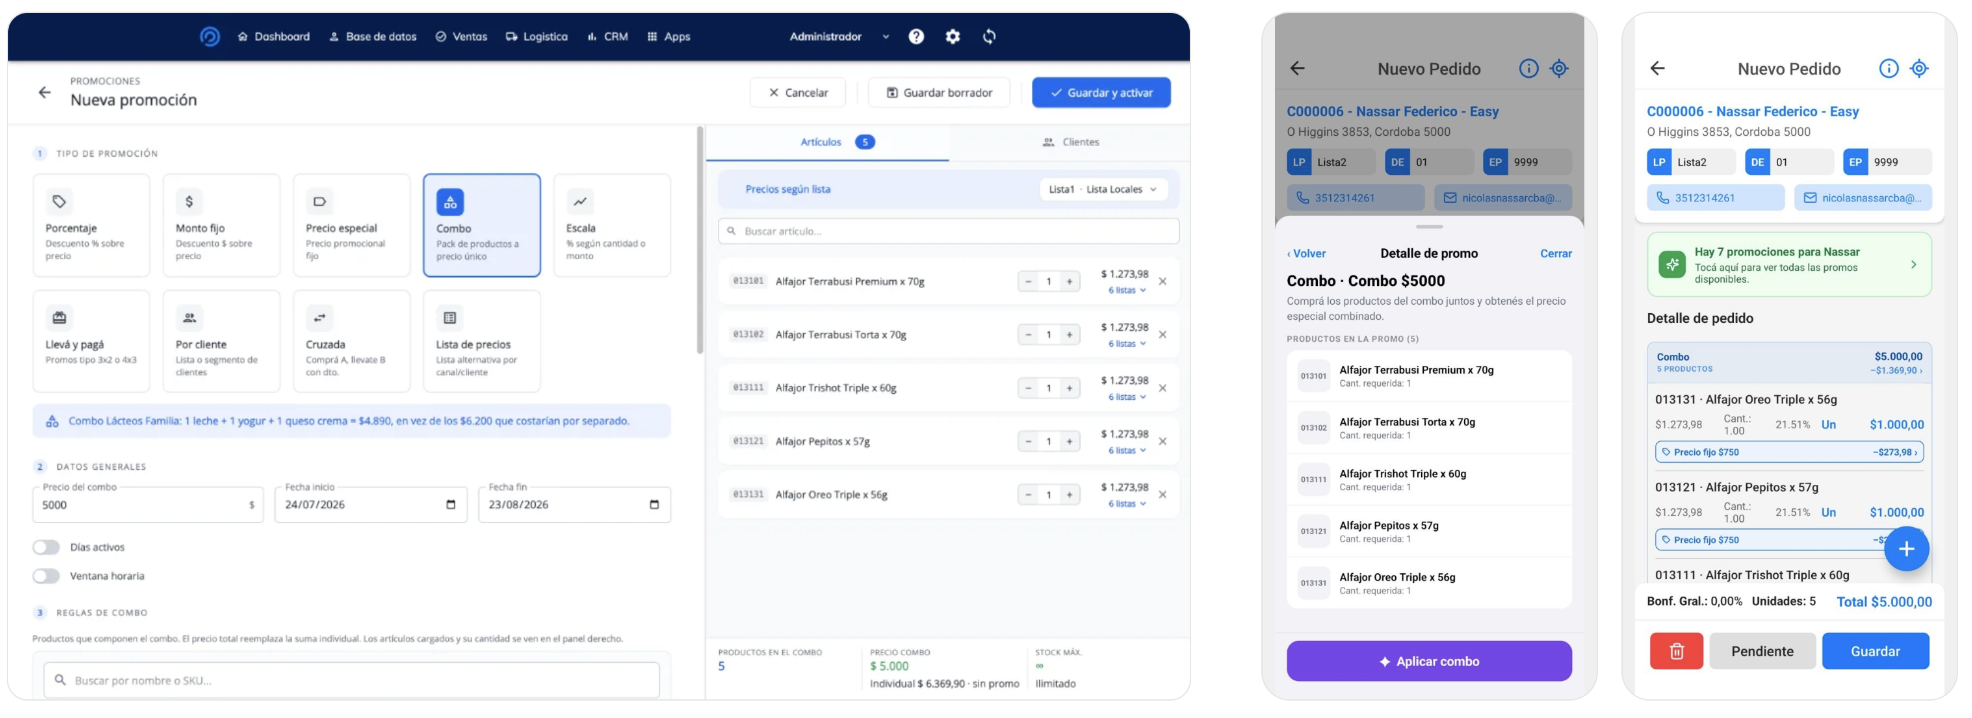
Task: Switch to the Artículos tab
Action: (x=828, y=142)
